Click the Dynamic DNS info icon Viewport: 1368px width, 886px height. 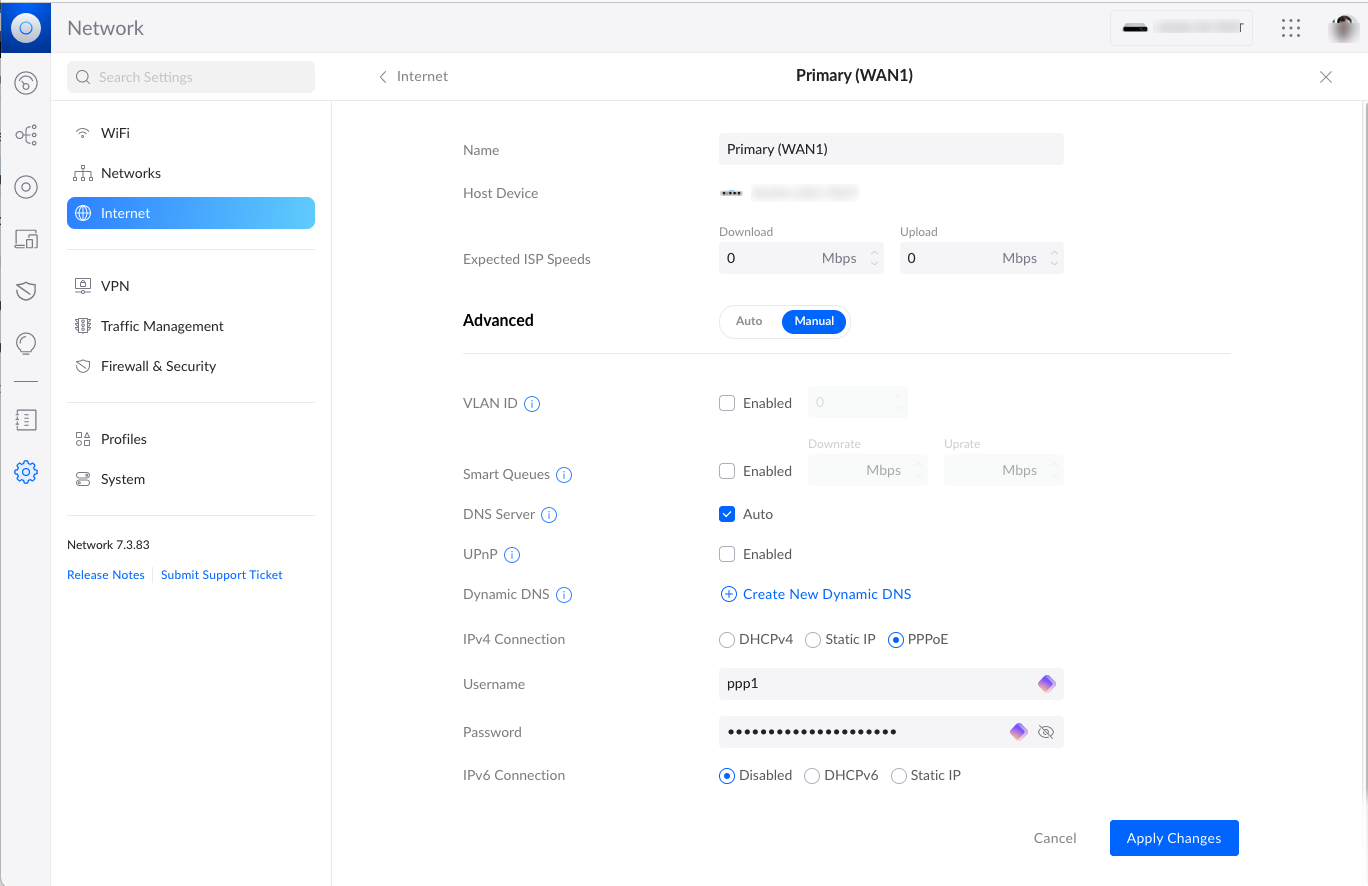(x=564, y=595)
